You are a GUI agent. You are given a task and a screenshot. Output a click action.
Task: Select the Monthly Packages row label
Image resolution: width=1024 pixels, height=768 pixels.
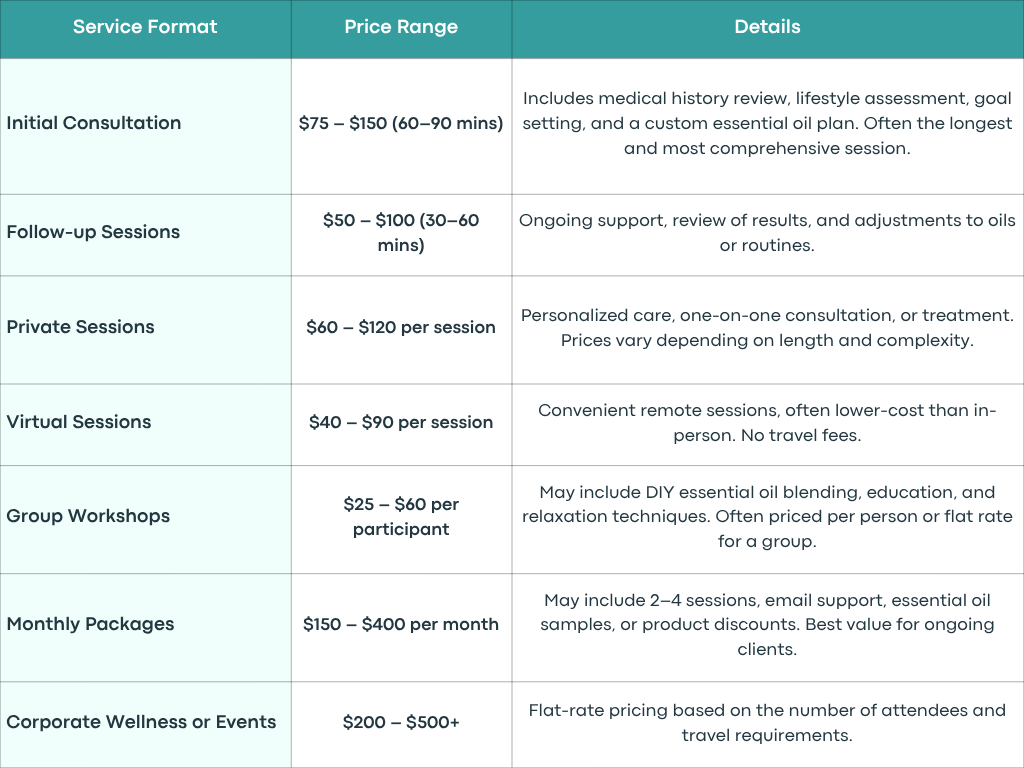[90, 624]
